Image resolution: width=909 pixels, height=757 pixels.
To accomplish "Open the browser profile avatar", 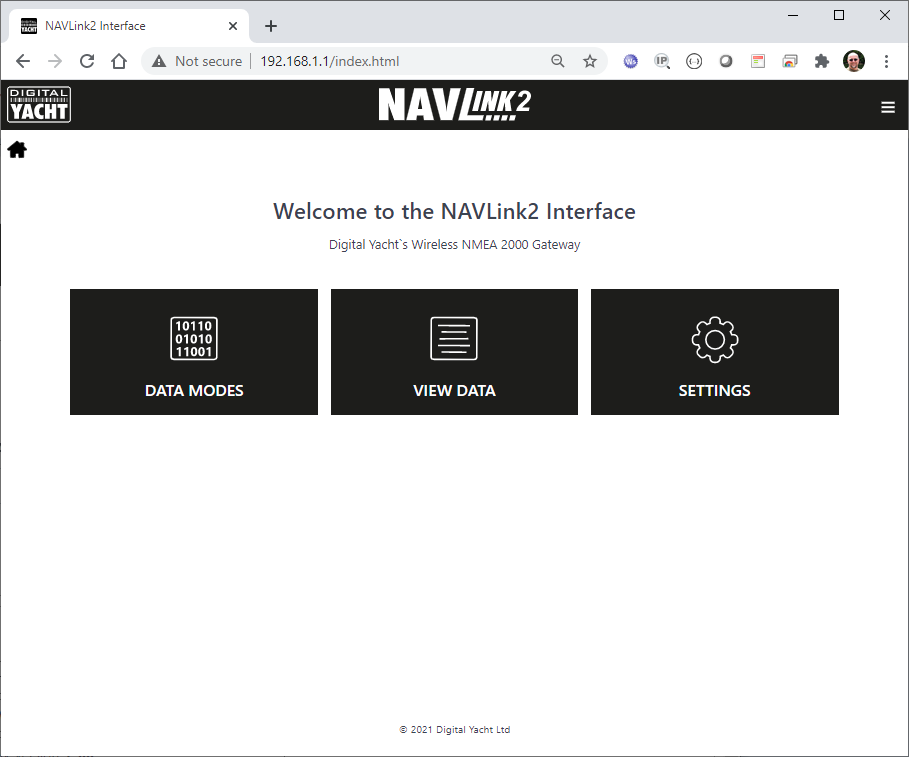I will pos(853,61).
